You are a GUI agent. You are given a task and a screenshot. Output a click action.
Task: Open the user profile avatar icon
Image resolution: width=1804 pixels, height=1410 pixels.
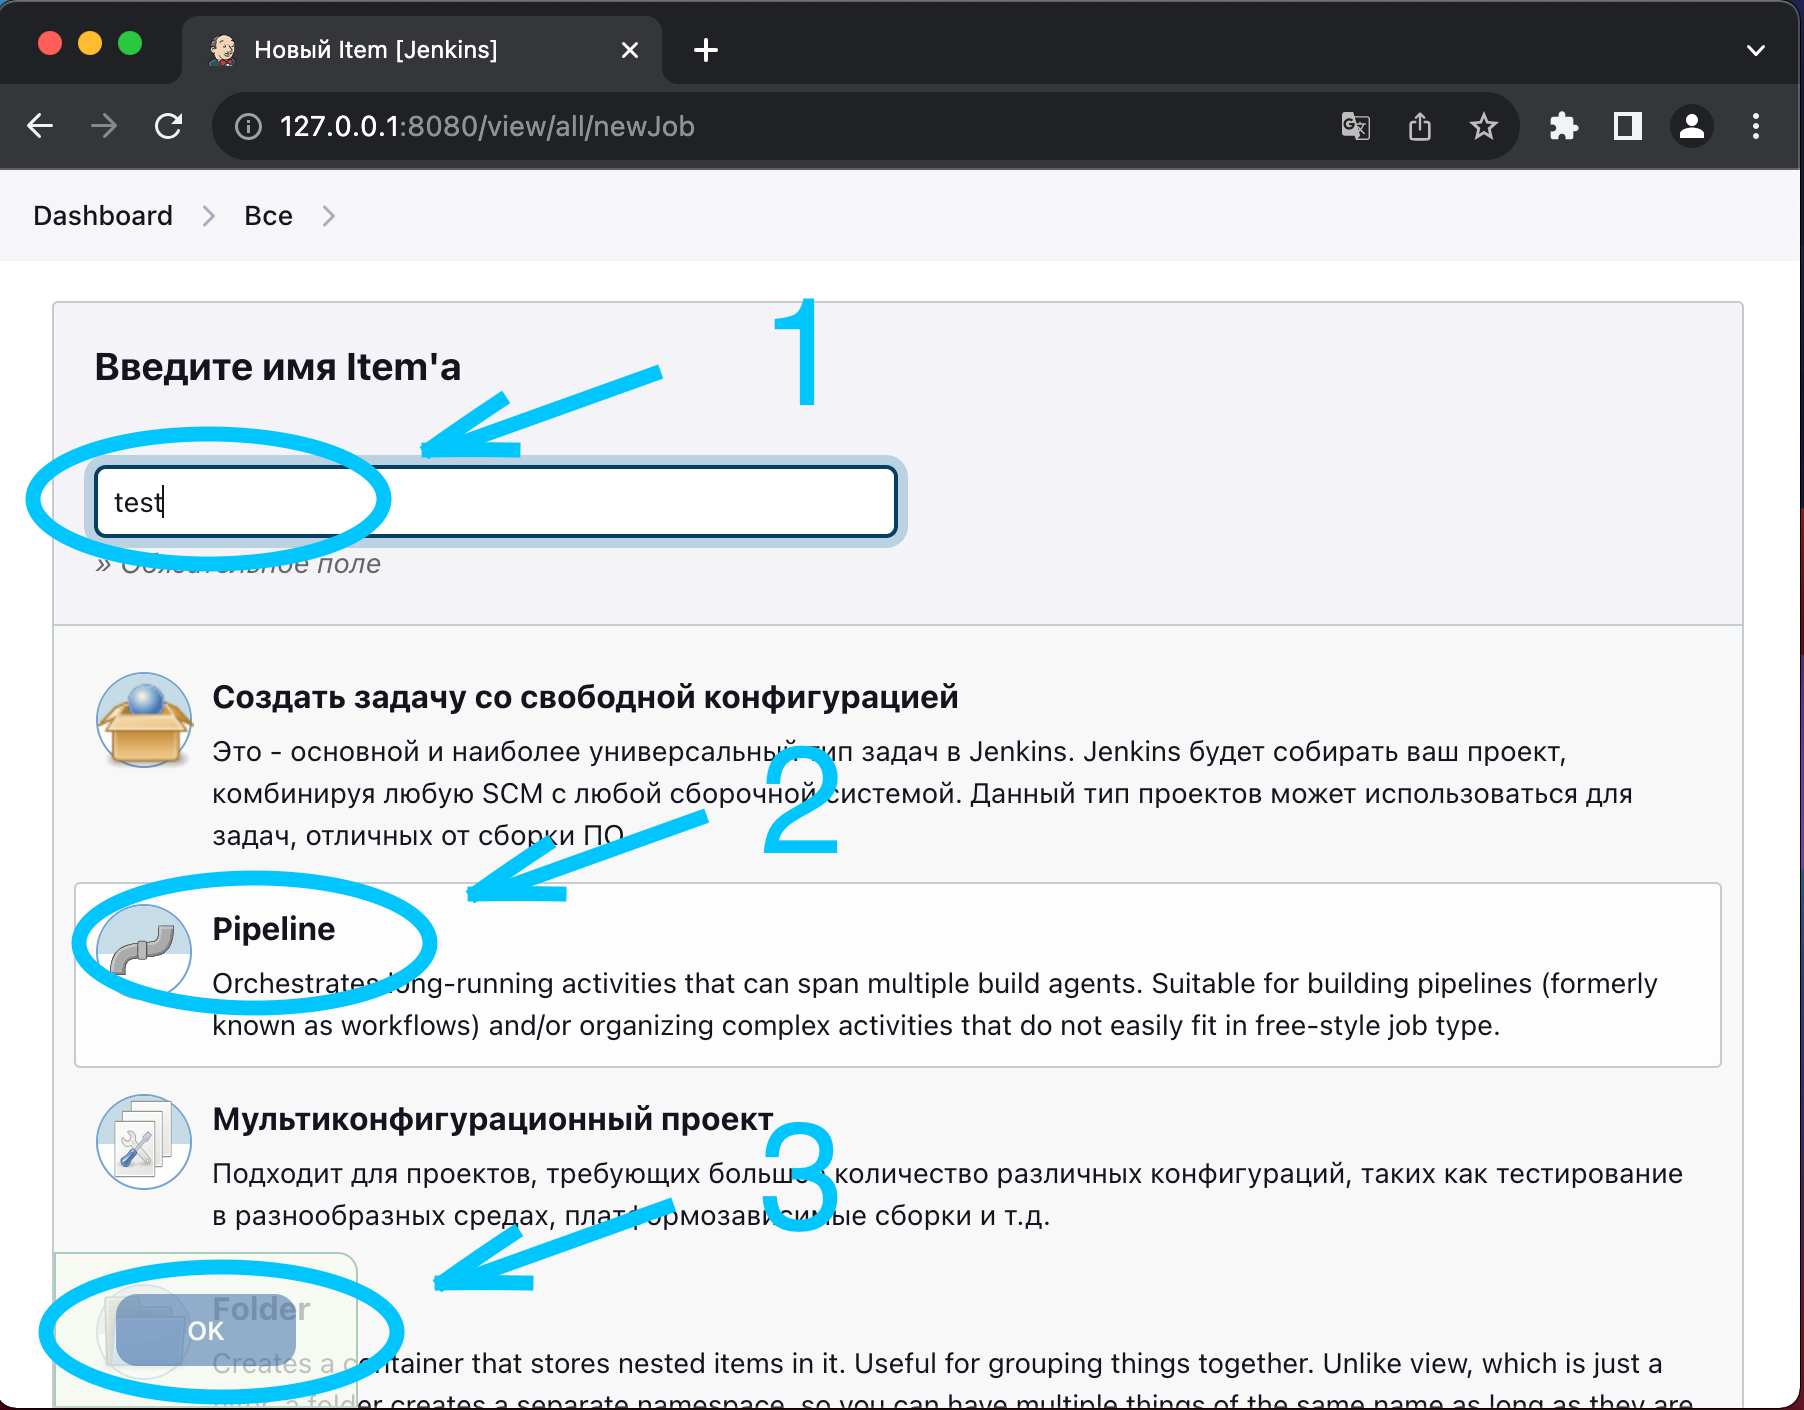pyautogui.click(x=1691, y=126)
